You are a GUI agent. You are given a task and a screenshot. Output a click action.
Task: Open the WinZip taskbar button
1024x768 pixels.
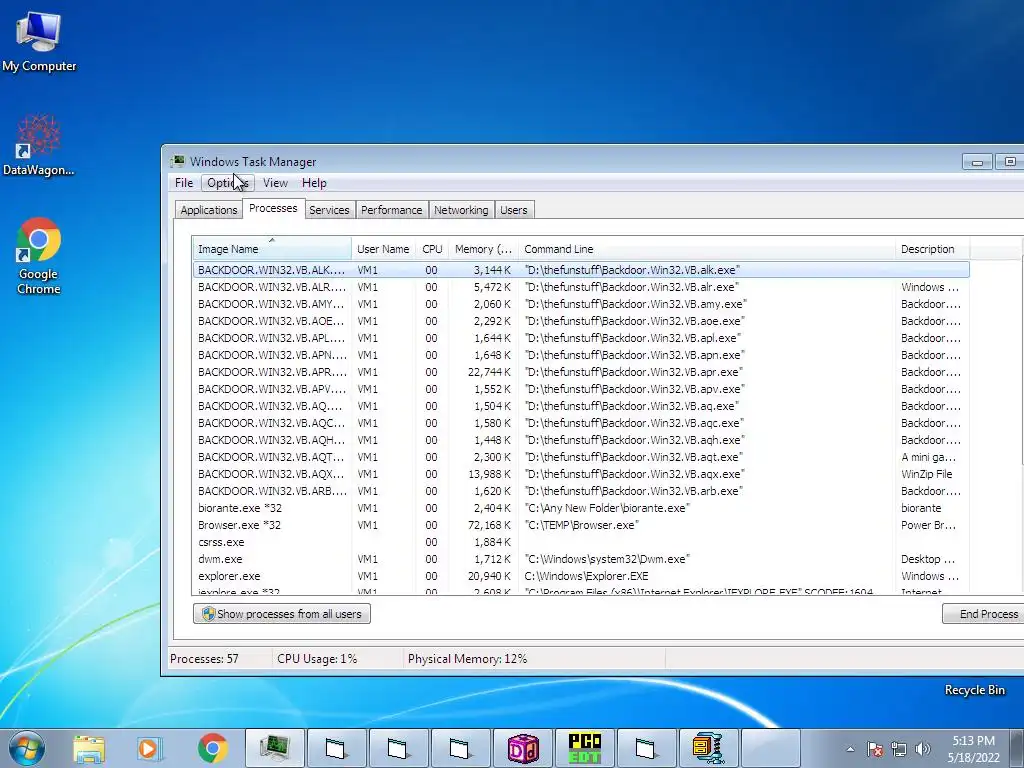[x=709, y=748]
